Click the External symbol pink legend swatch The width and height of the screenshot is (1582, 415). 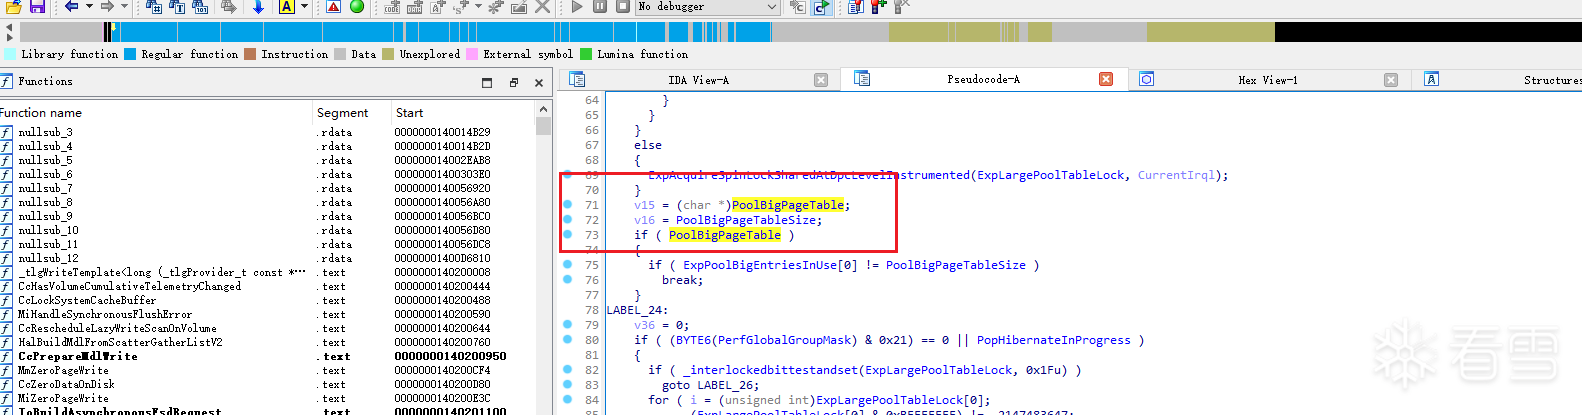[x=472, y=54]
